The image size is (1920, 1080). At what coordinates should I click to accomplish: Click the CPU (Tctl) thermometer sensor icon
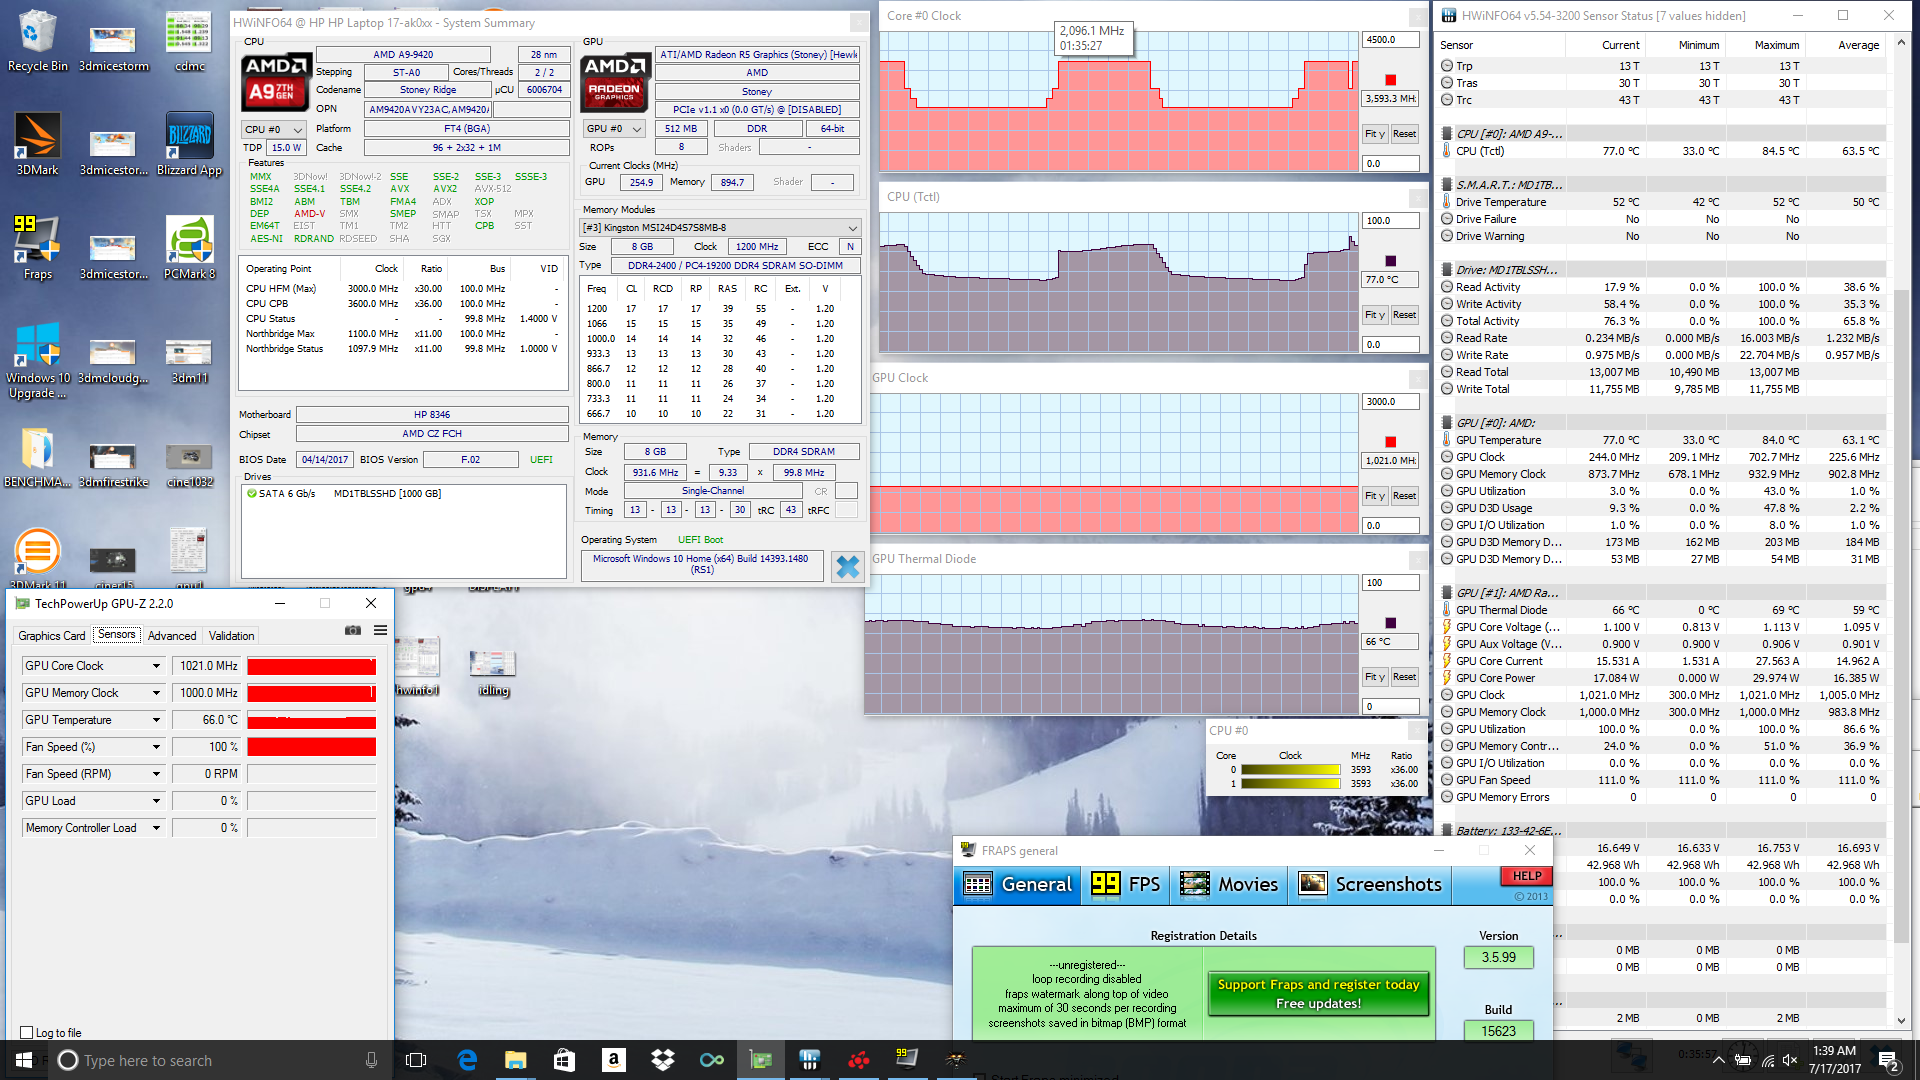coord(1447,151)
